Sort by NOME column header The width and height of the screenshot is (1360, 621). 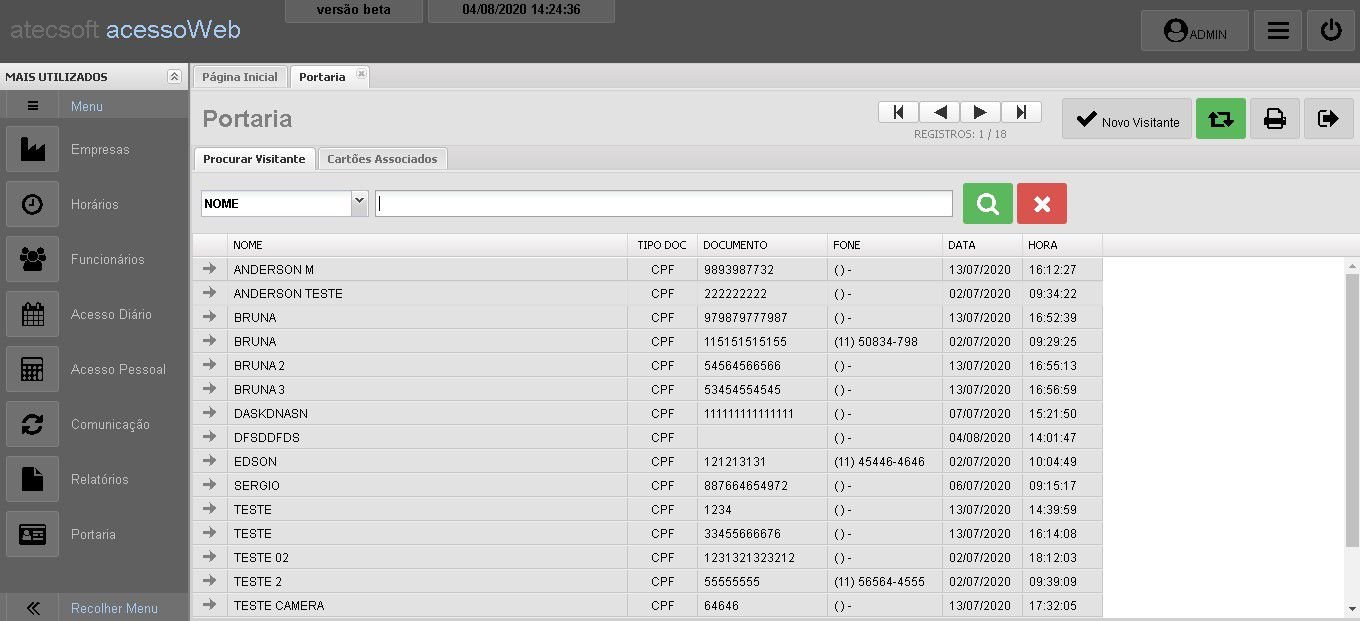coord(427,245)
